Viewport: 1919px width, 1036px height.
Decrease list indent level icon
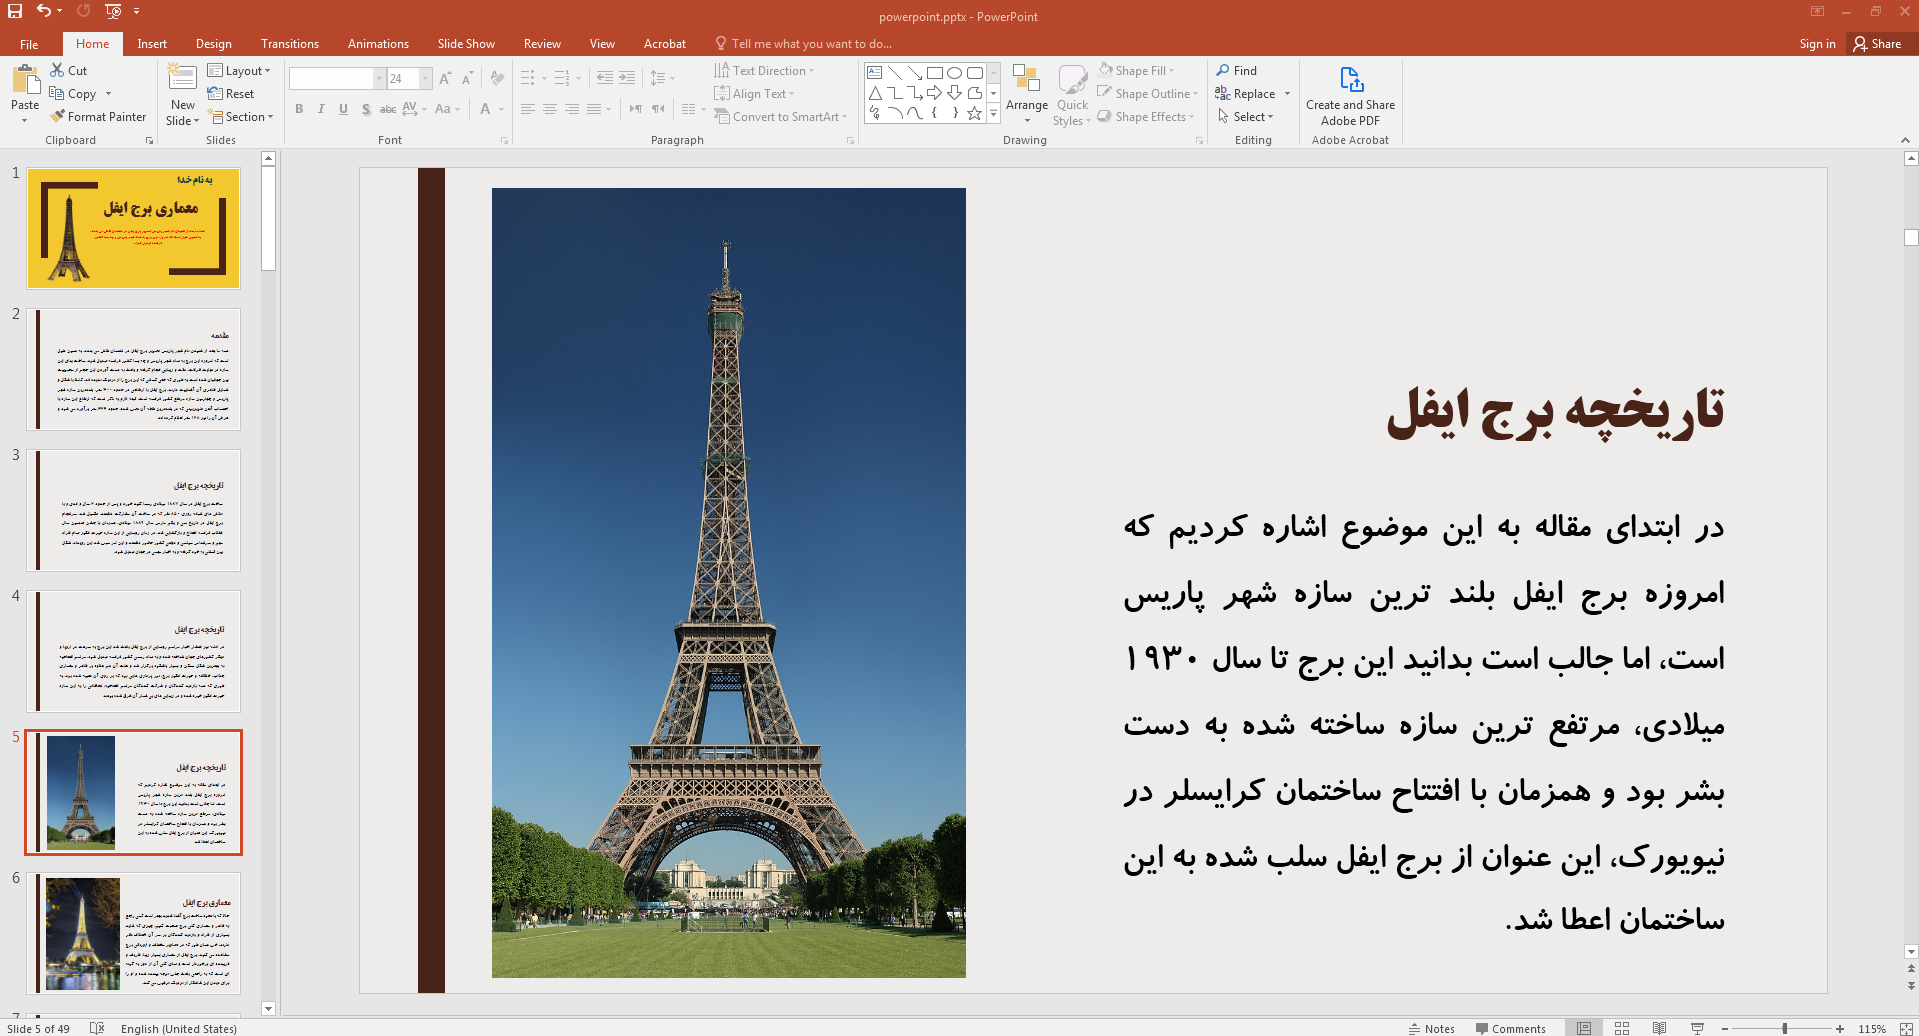(605, 78)
